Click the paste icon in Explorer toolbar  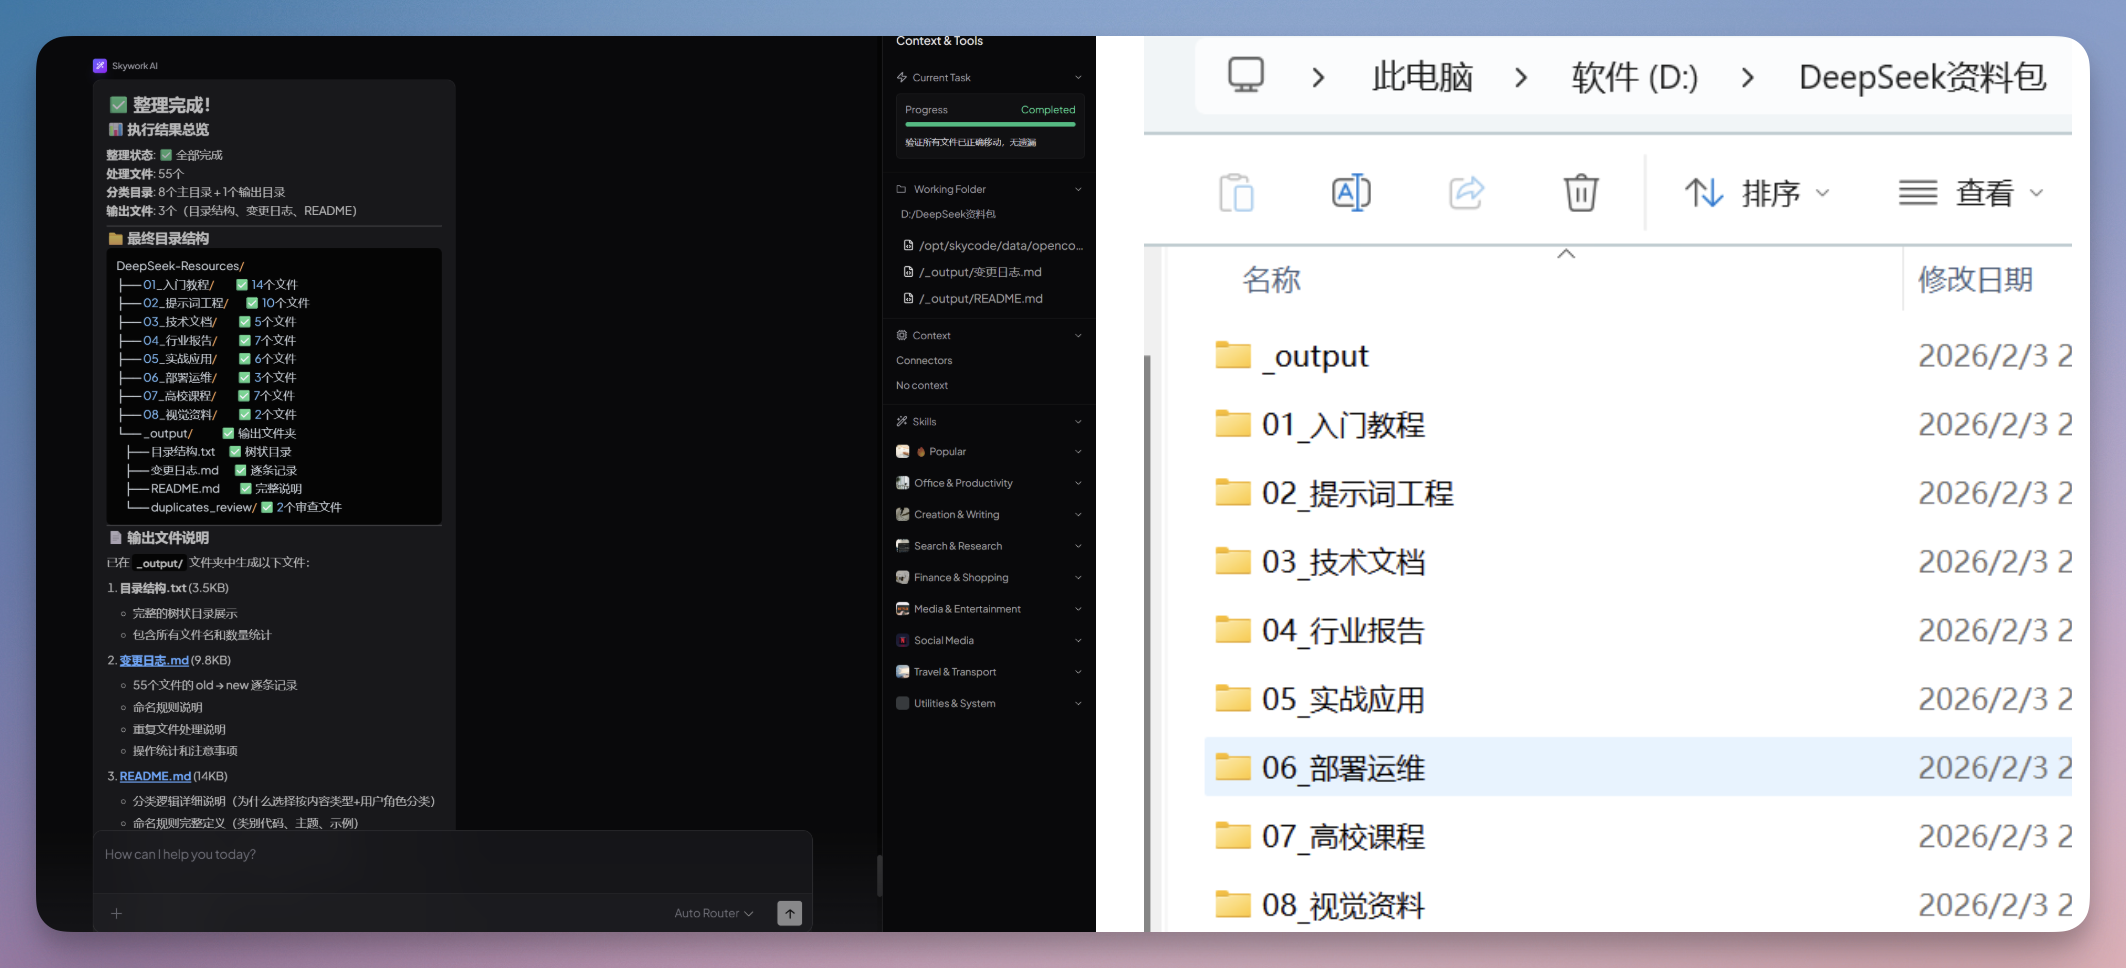[1236, 192]
